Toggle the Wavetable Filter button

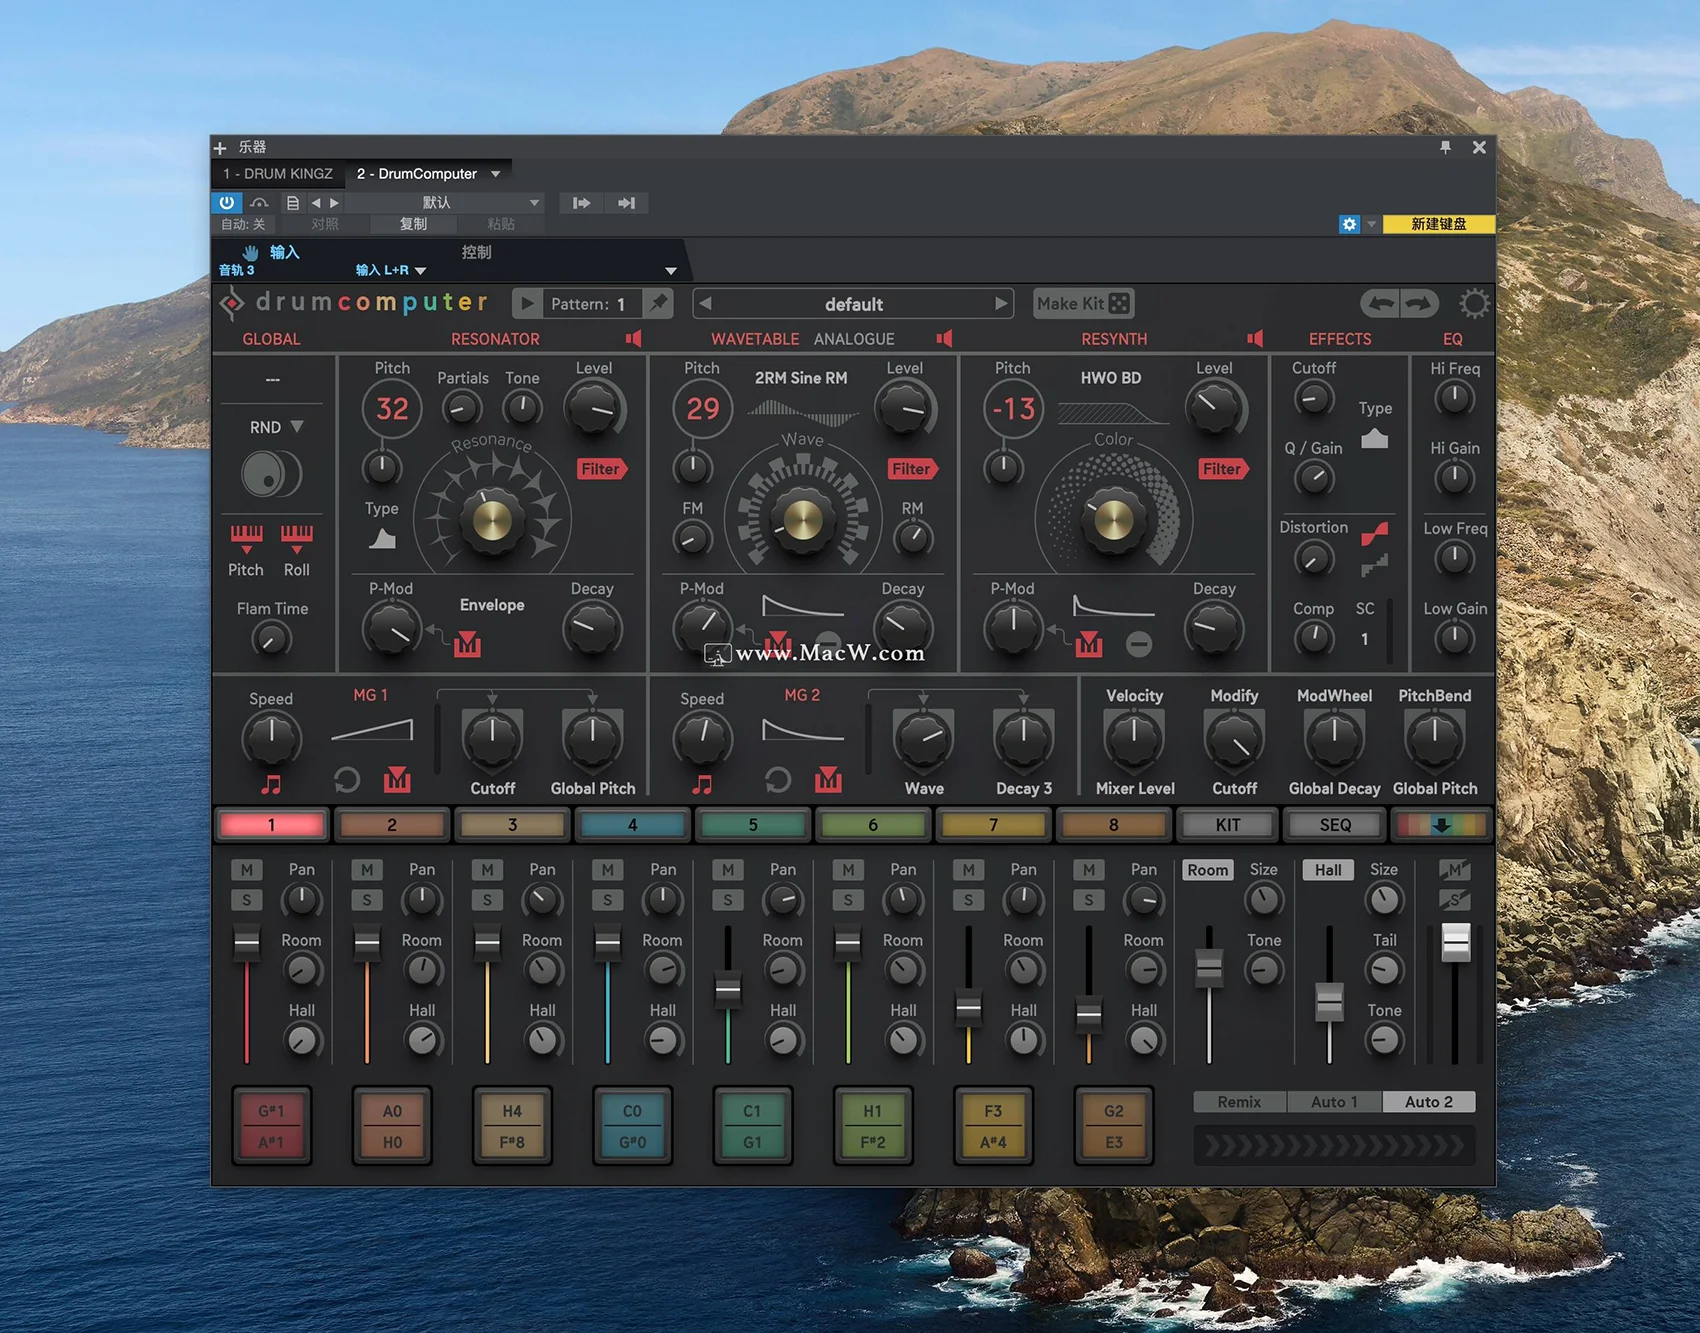pos(912,469)
